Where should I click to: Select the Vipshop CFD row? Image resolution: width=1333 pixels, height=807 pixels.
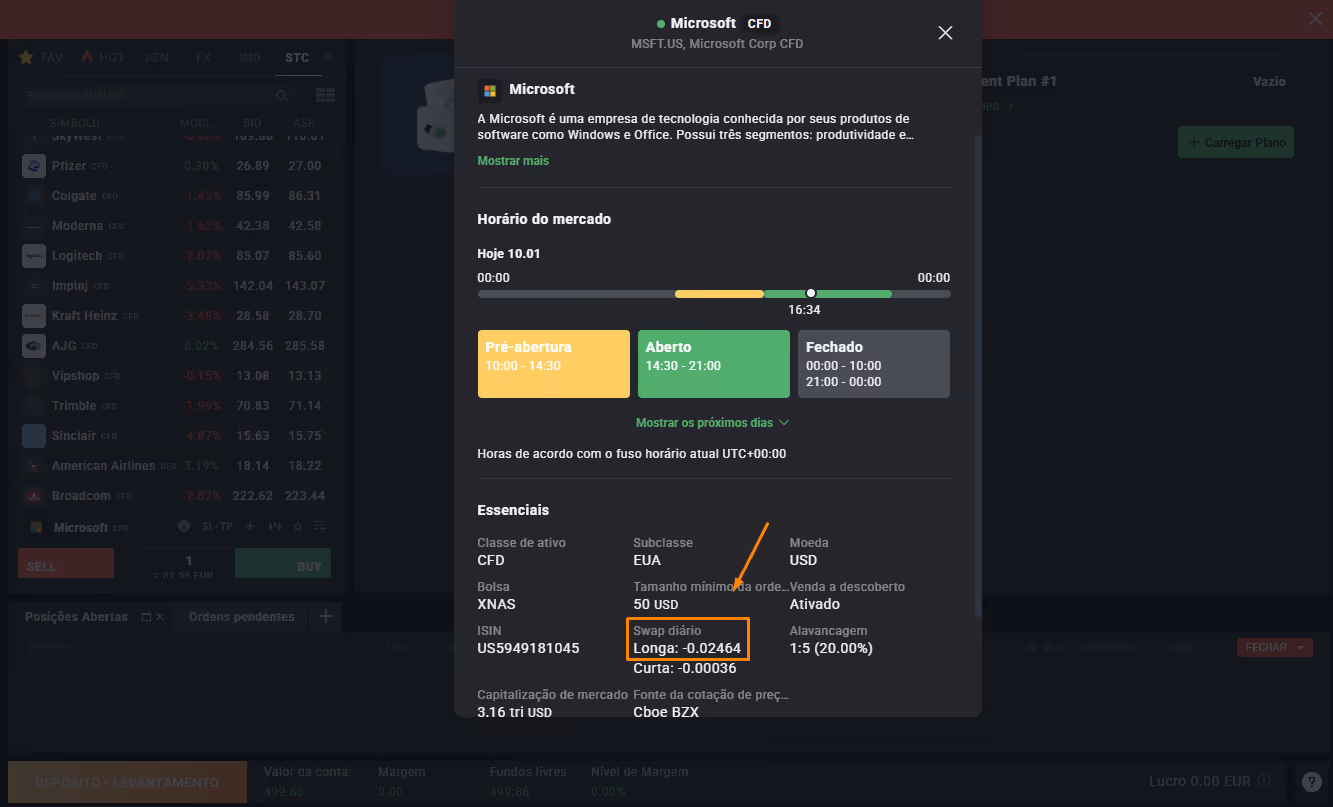click(x=175, y=376)
